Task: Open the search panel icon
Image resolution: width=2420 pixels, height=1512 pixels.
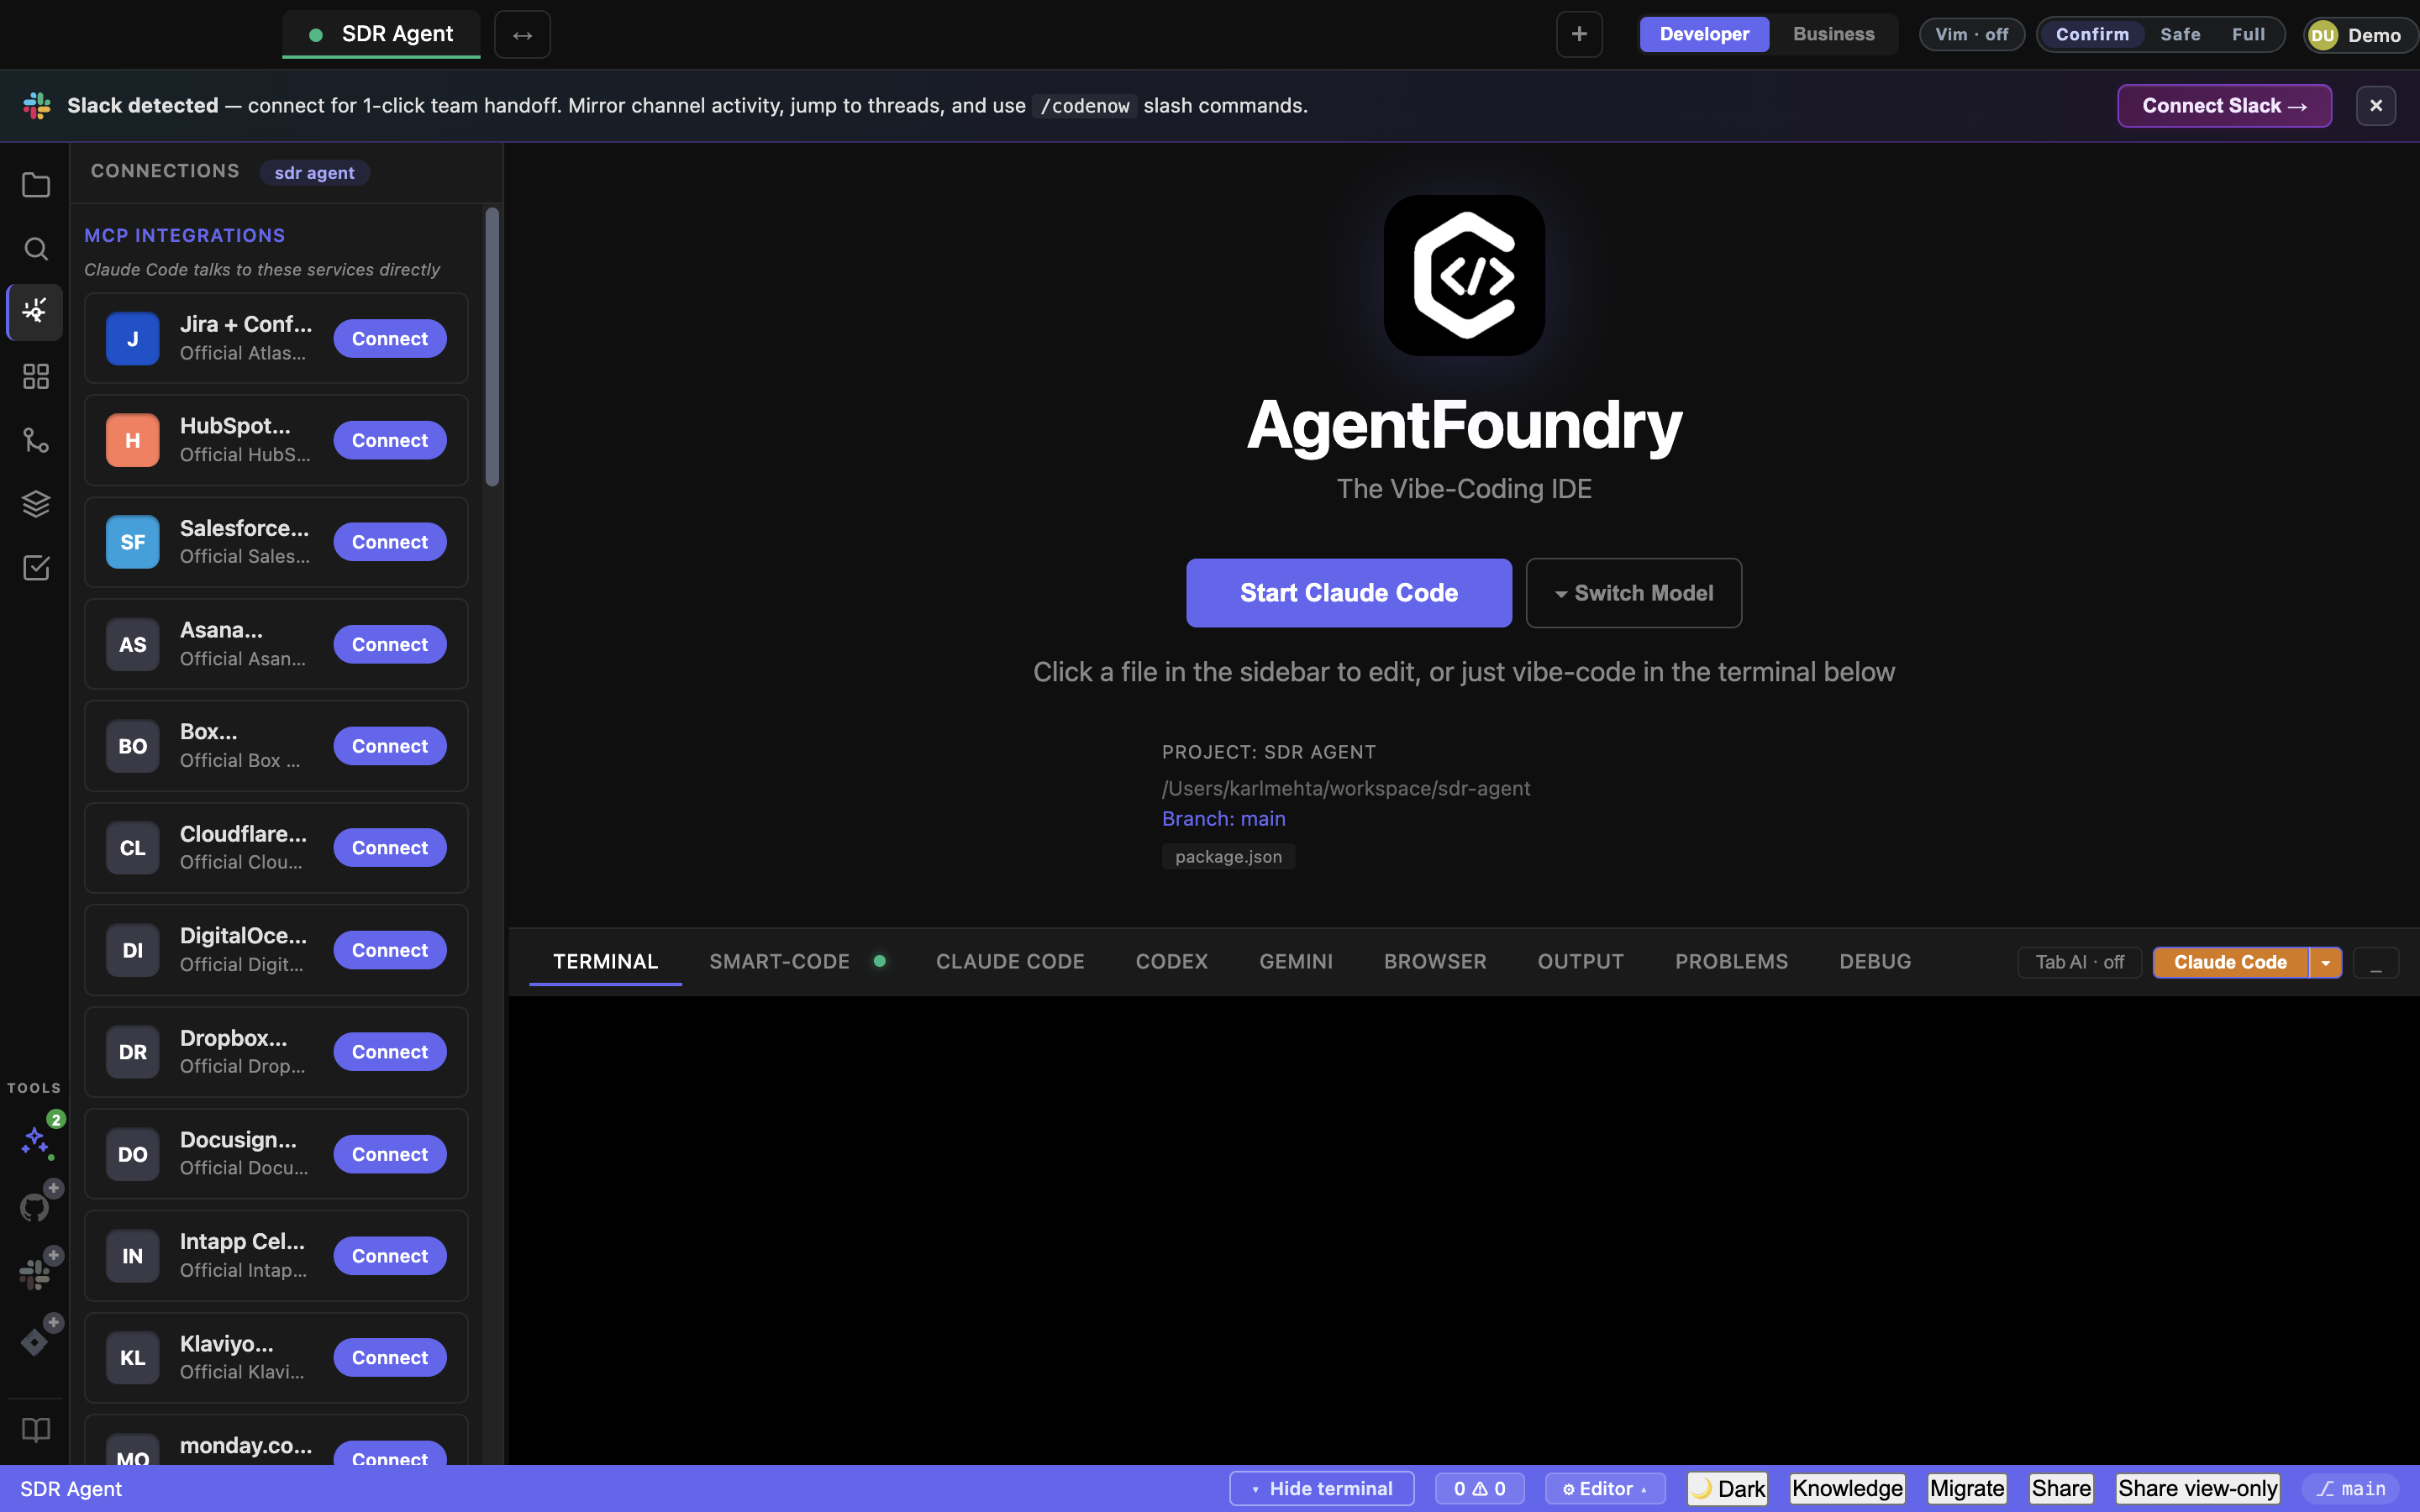Action: 36,249
